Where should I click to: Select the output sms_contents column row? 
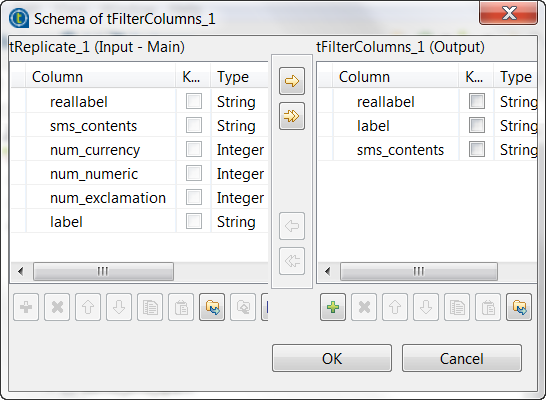pos(428,150)
